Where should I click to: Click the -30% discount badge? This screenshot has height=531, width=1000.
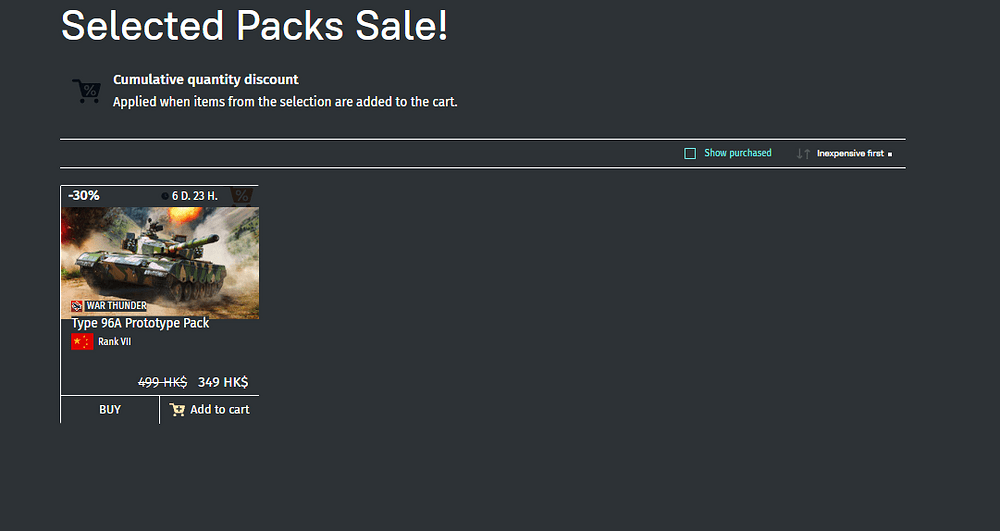84,196
